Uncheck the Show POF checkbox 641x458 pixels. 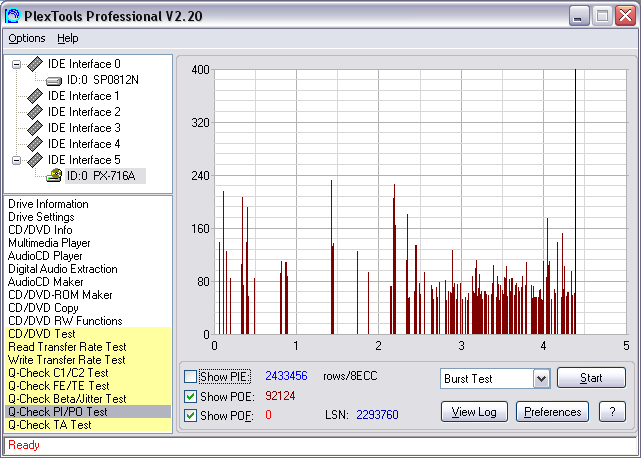click(x=191, y=415)
